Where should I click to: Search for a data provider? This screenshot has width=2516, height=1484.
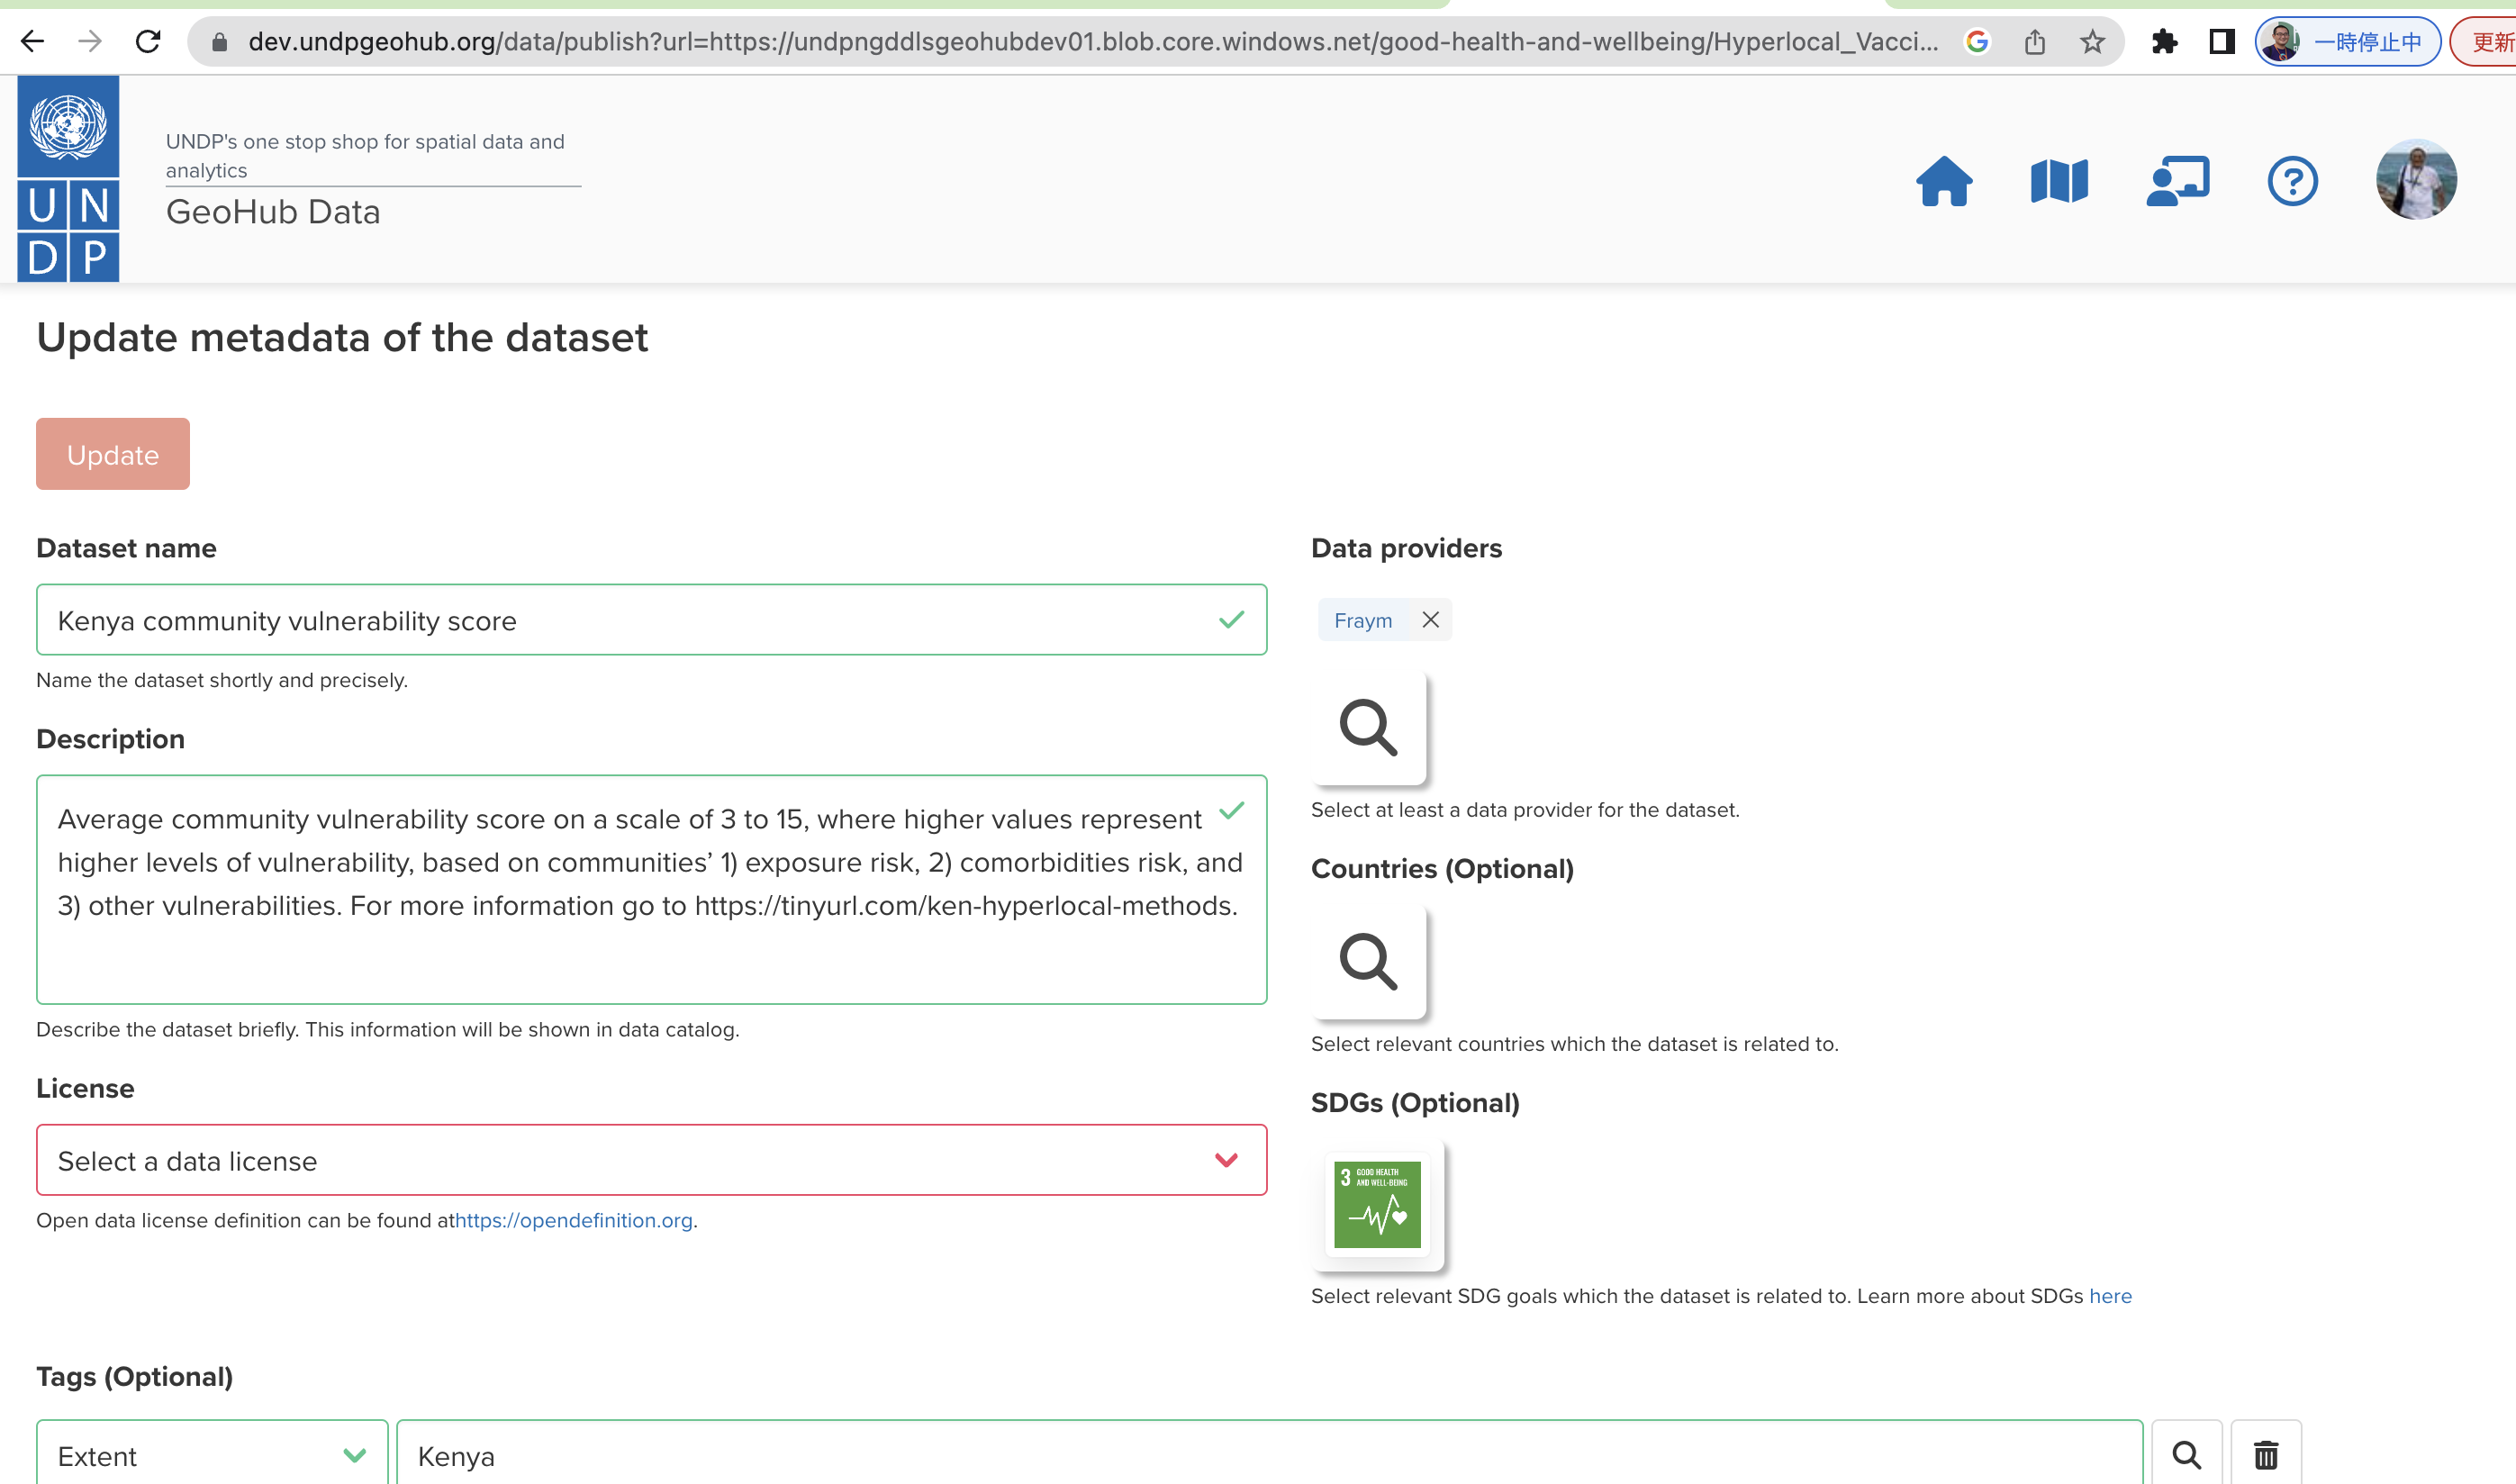(x=1367, y=727)
